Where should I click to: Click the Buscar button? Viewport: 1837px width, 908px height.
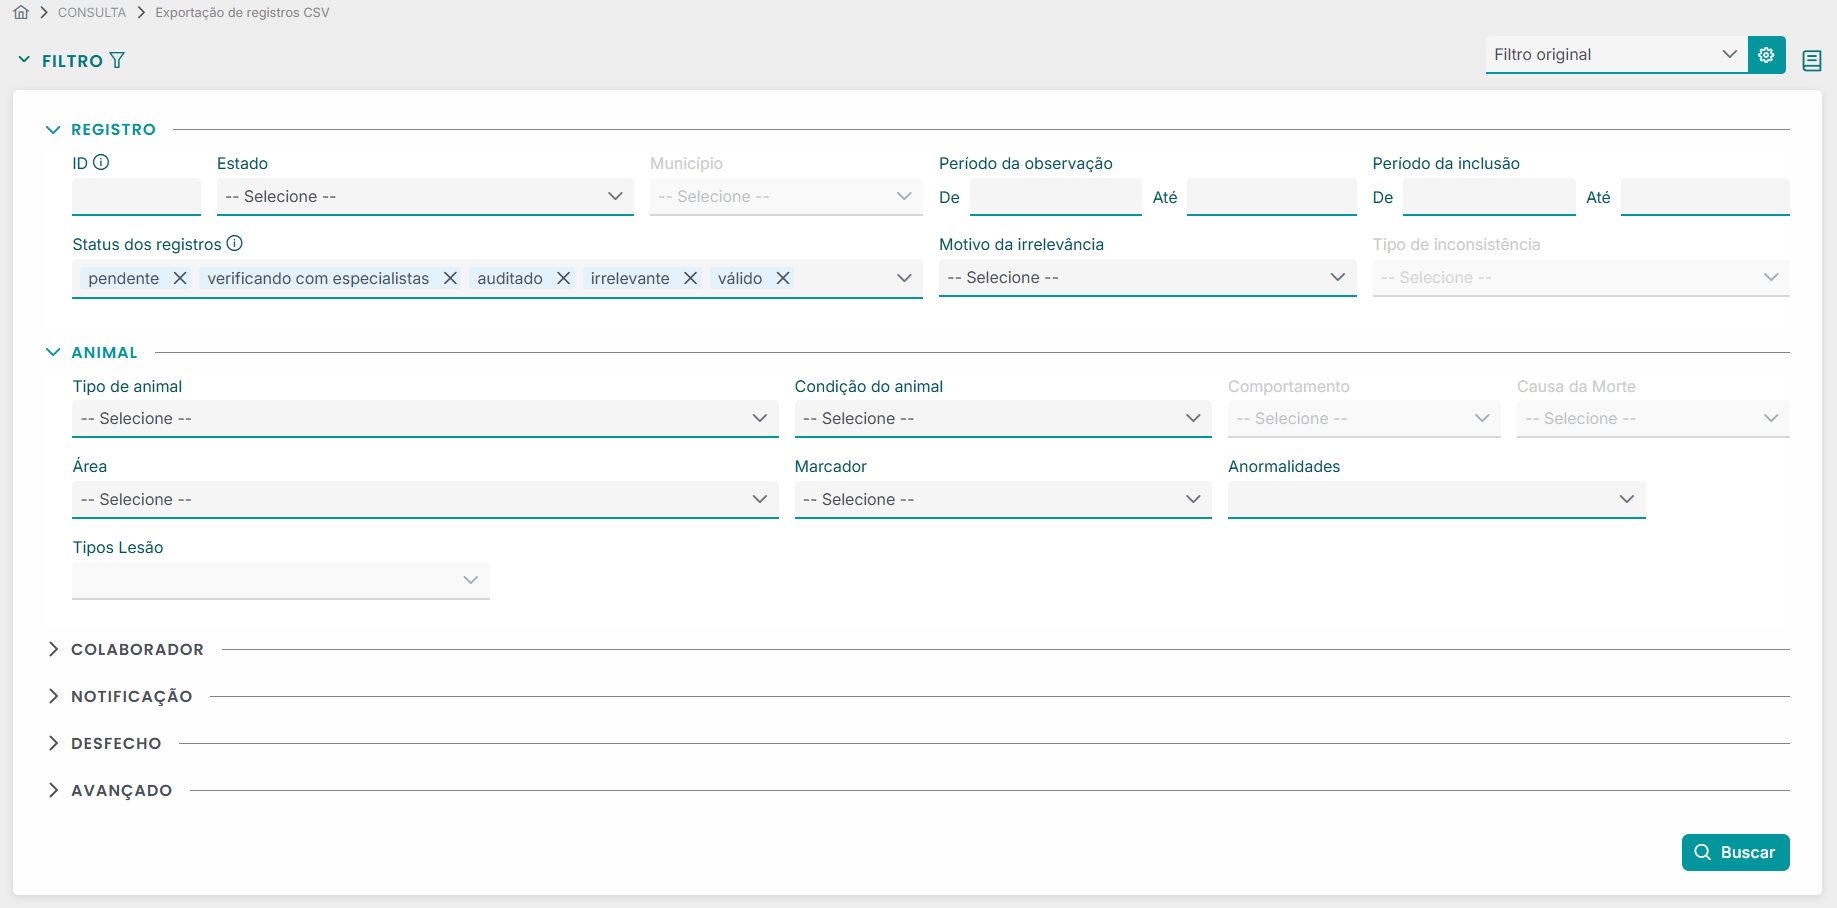coord(1735,853)
